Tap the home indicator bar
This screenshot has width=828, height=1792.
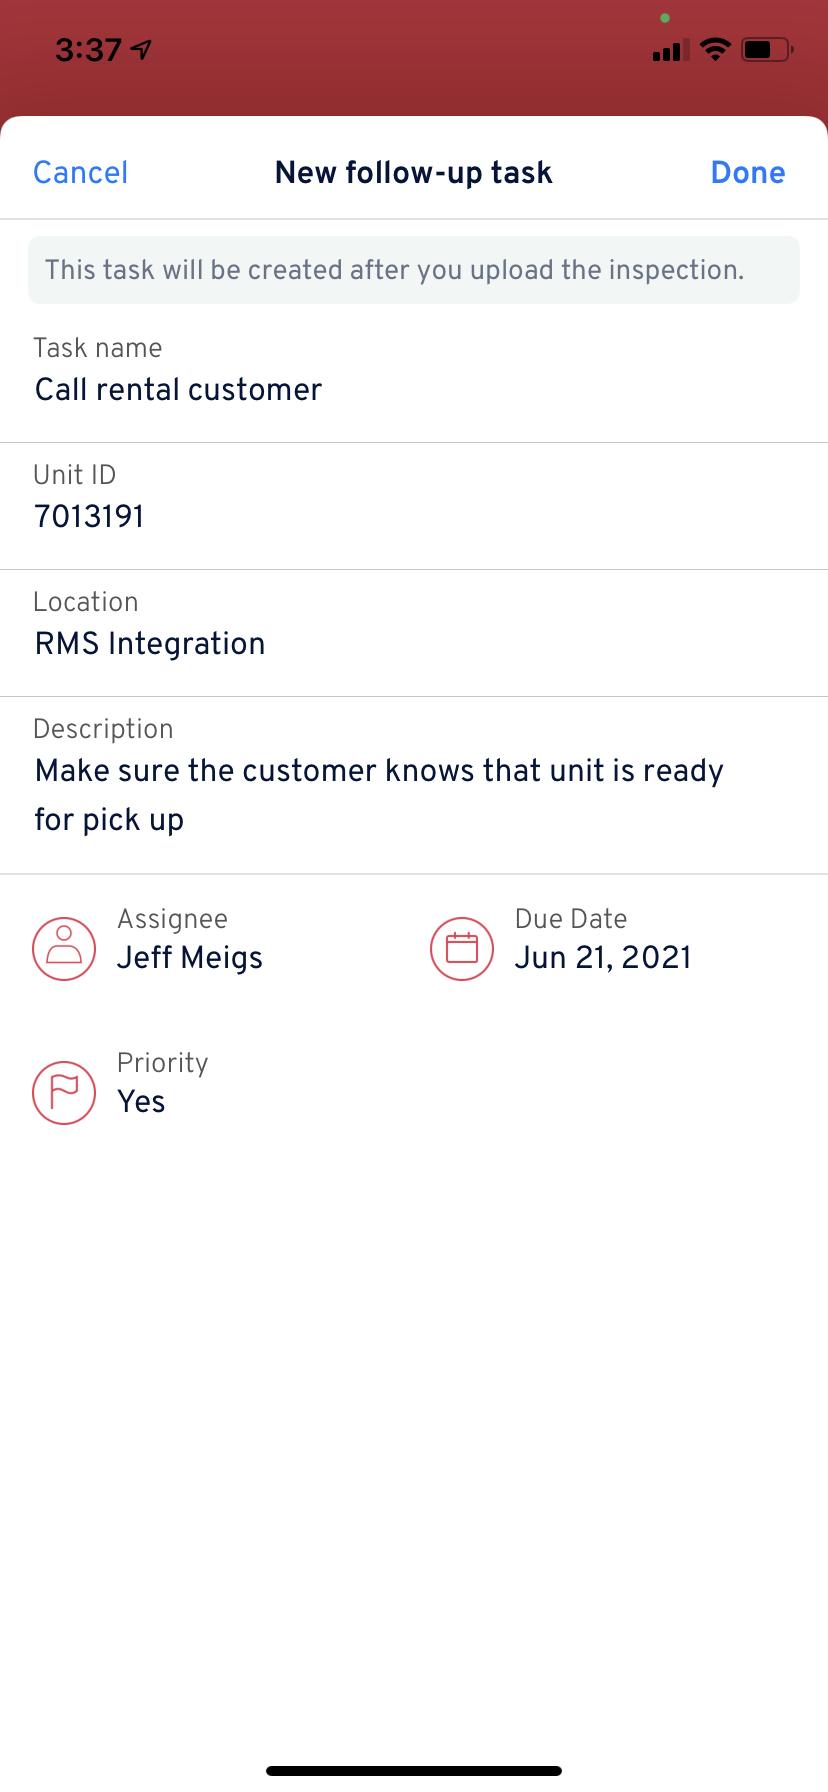414,1771
